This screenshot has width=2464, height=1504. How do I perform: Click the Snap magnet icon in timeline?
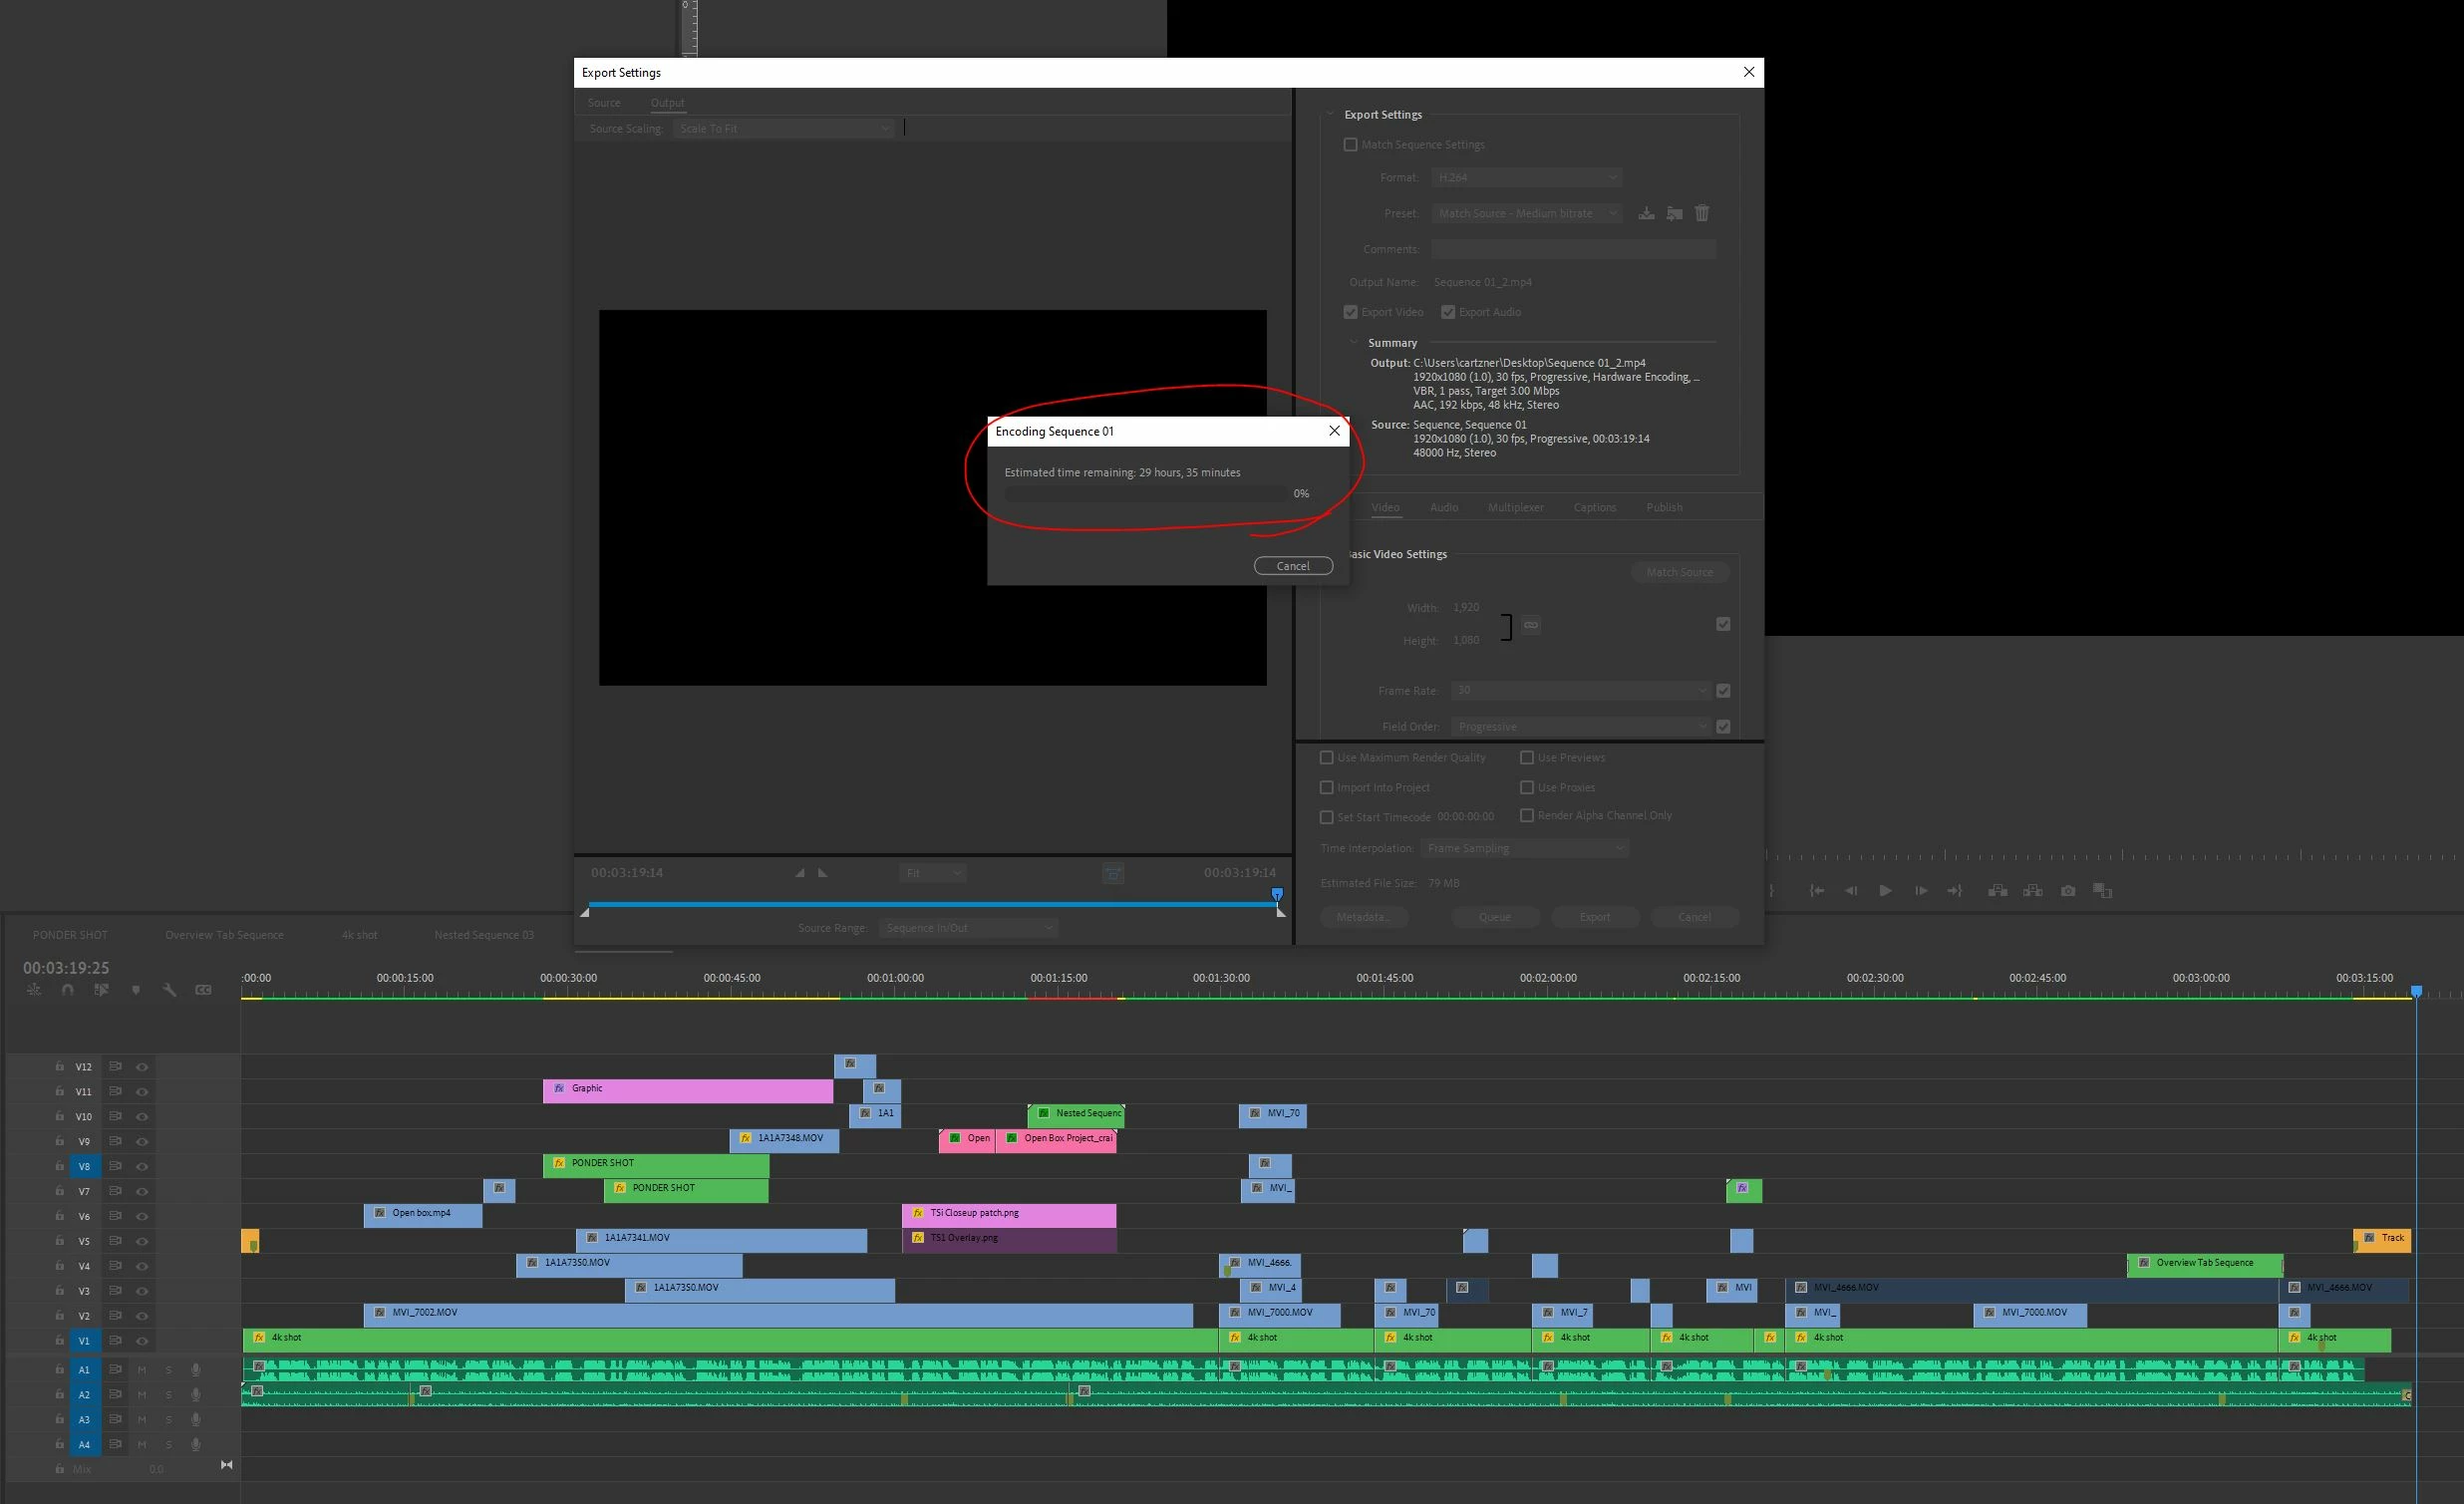pyautogui.click(x=67, y=990)
